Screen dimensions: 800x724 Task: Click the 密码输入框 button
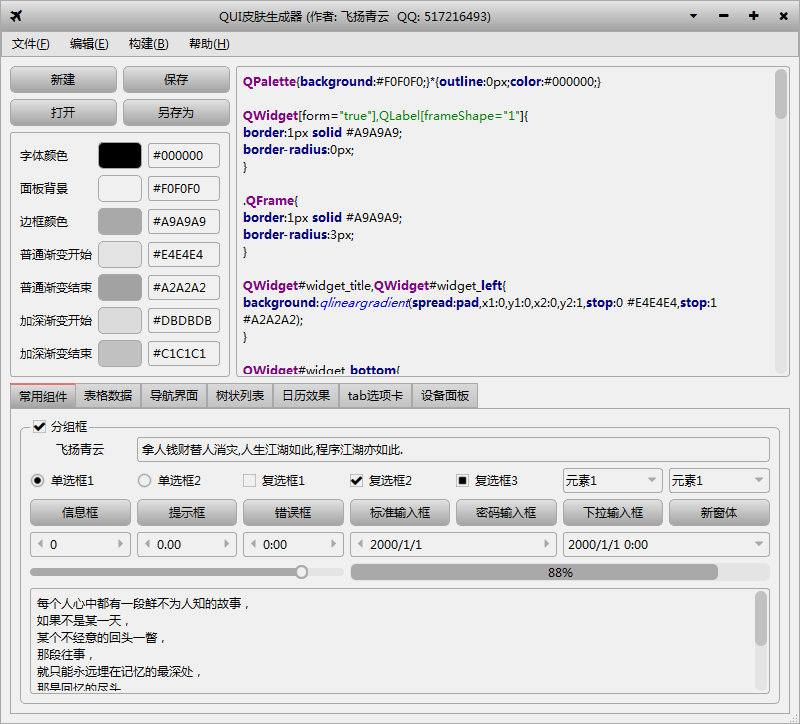[505, 513]
